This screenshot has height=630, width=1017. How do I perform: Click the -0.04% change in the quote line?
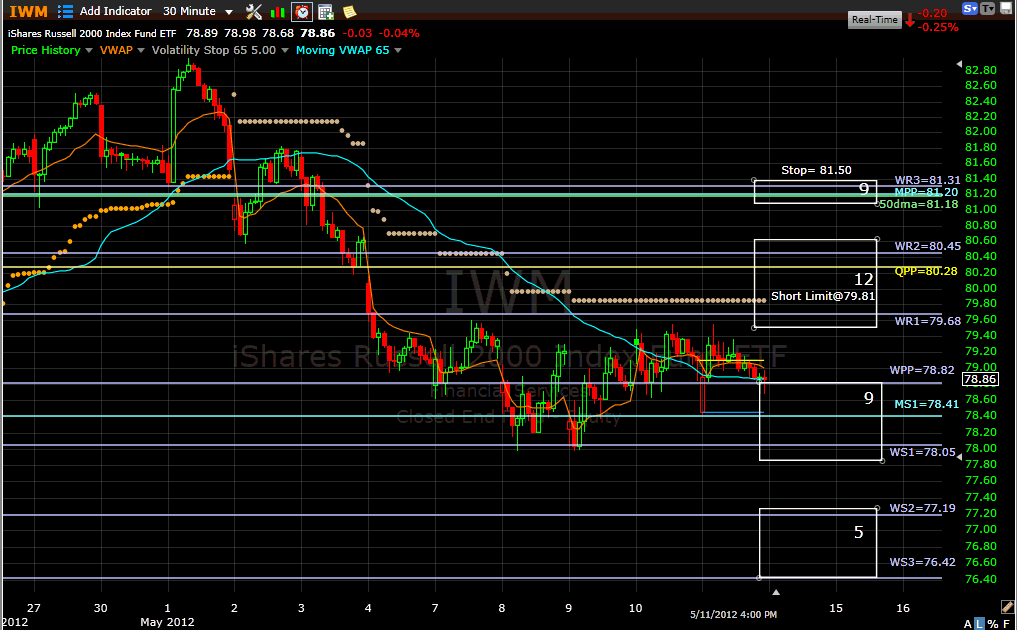coord(399,33)
